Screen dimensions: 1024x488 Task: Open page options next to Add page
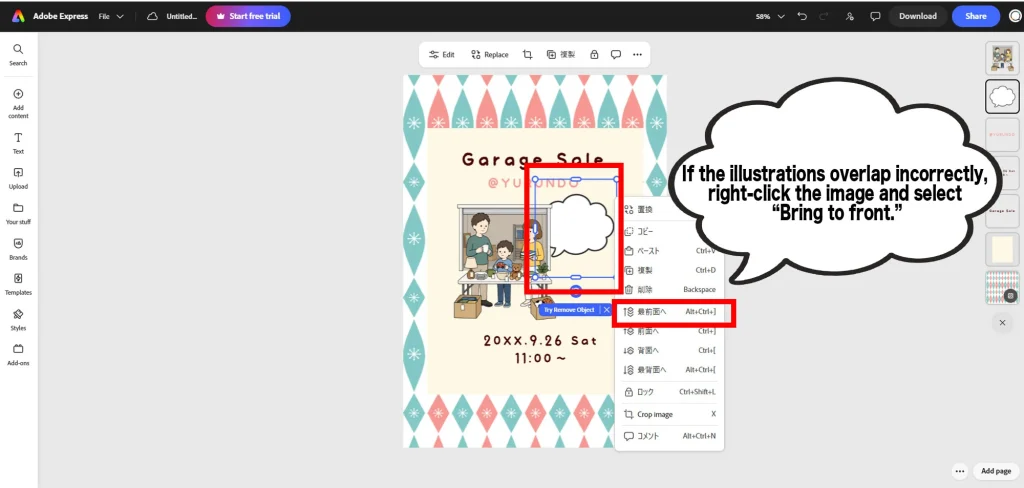(x=959, y=471)
